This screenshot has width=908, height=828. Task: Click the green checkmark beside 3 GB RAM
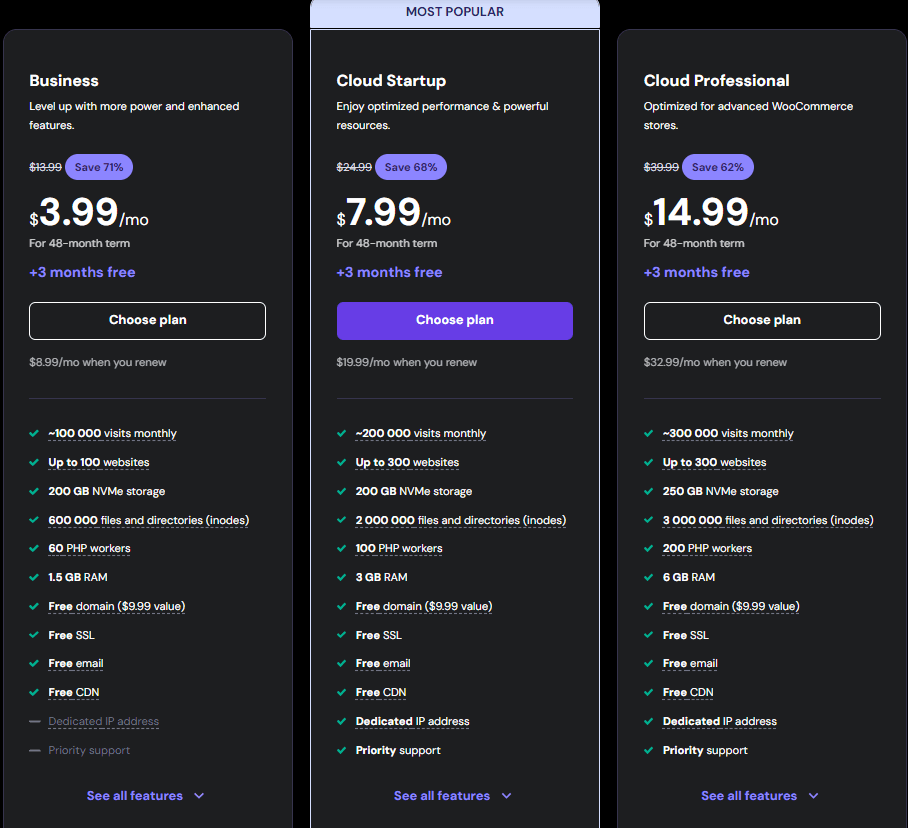(342, 577)
